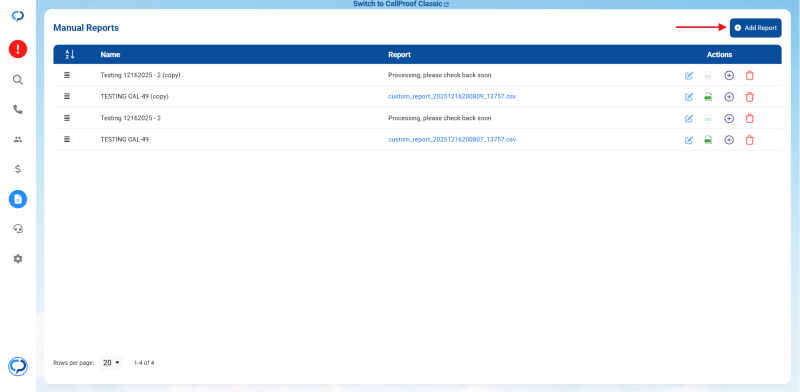Click the Report column header

[399, 55]
